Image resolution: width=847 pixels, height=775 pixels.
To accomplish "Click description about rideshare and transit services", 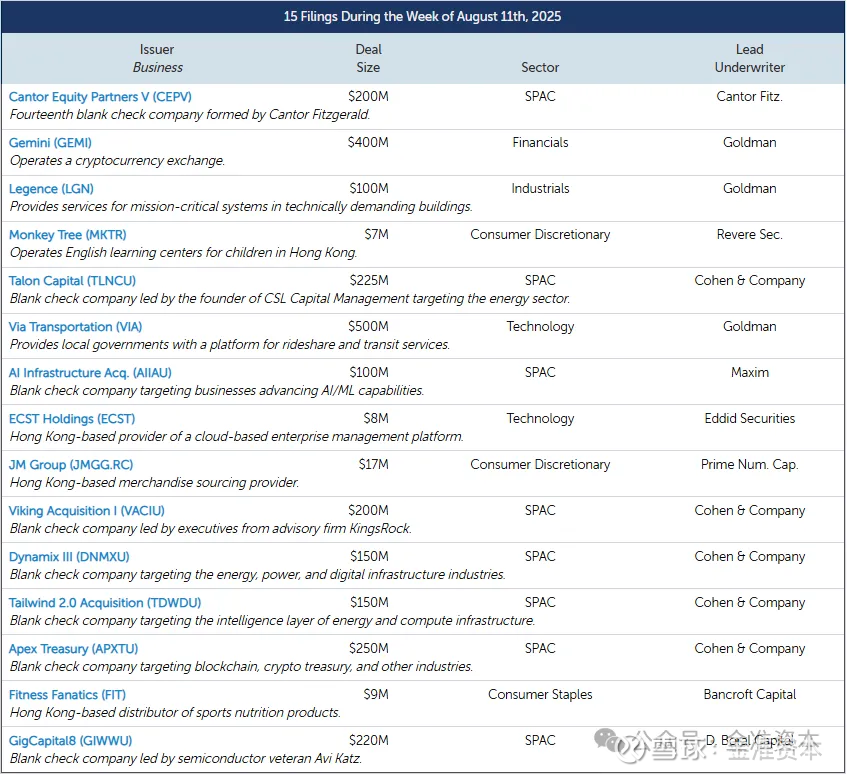I will point(230,345).
